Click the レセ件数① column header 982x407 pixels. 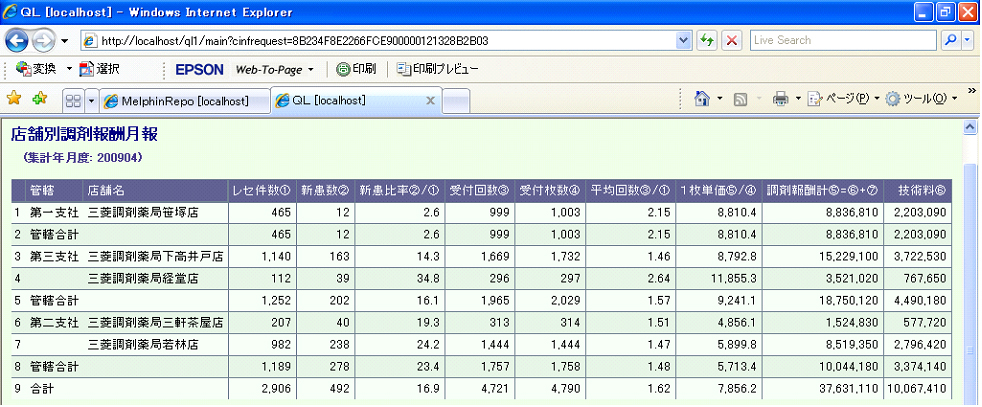pyautogui.click(x=261, y=190)
